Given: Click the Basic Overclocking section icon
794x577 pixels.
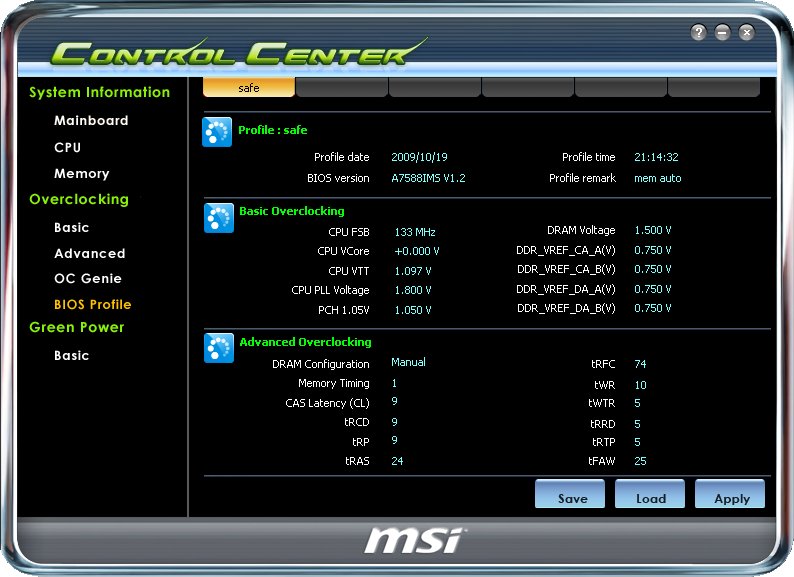Looking at the screenshot, I should pyautogui.click(x=219, y=218).
